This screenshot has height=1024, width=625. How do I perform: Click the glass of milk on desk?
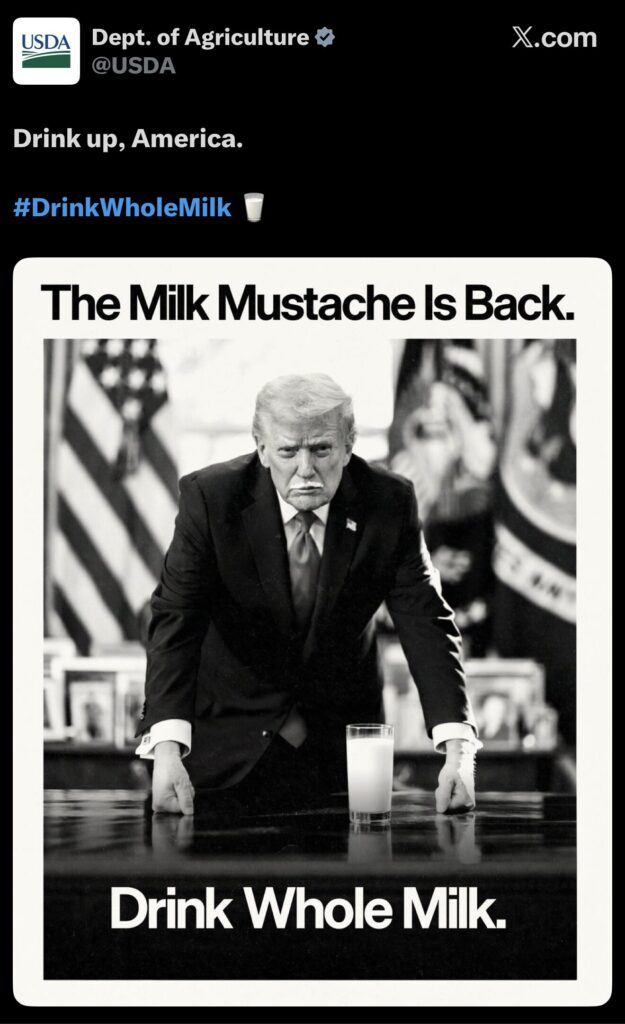(x=370, y=773)
